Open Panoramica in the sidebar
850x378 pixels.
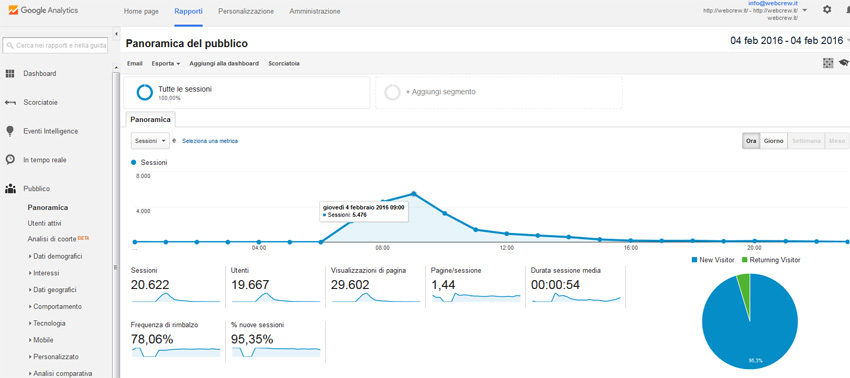pyautogui.click(x=48, y=207)
